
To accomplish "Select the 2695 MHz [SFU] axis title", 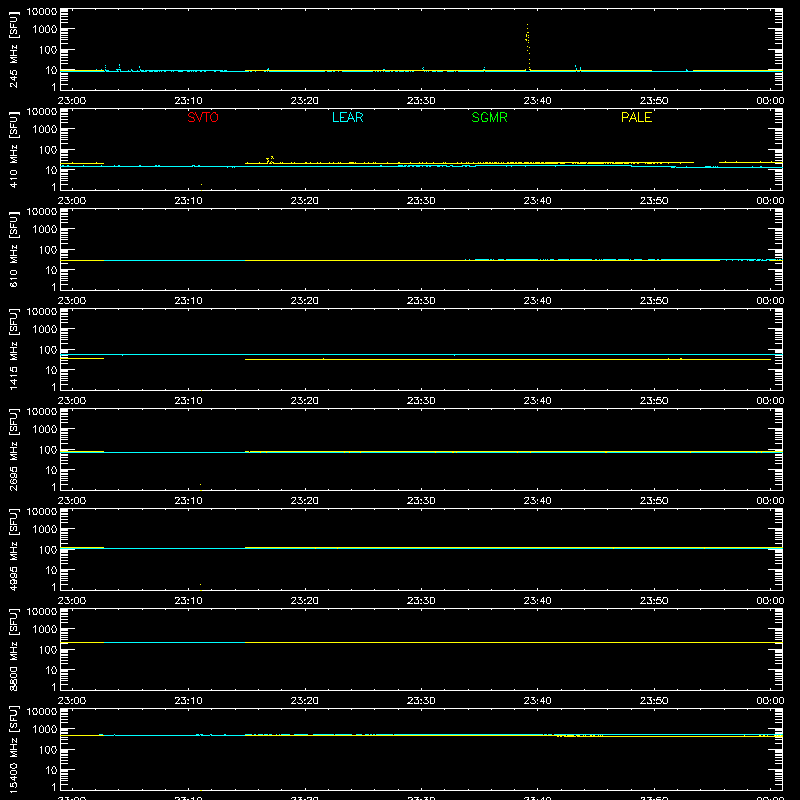I will [x=13, y=449].
